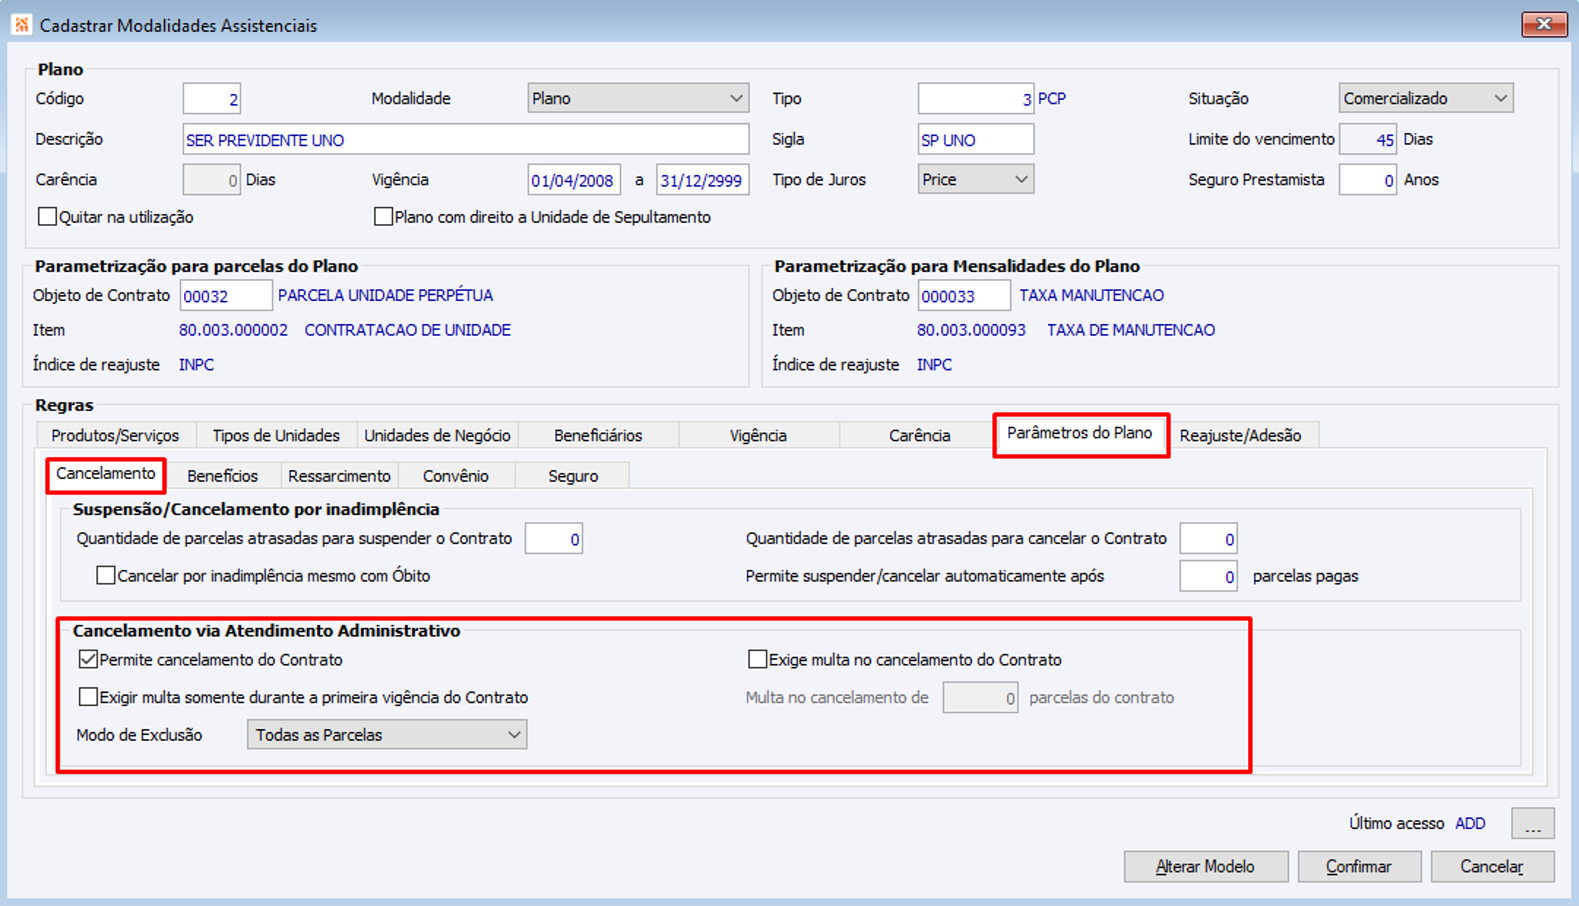Image resolution: width=1579 pixels, height=906 pixels.
Task: Focus the Descrição field SER PREVIDENTE UNO
Action: tap(465, 139)
